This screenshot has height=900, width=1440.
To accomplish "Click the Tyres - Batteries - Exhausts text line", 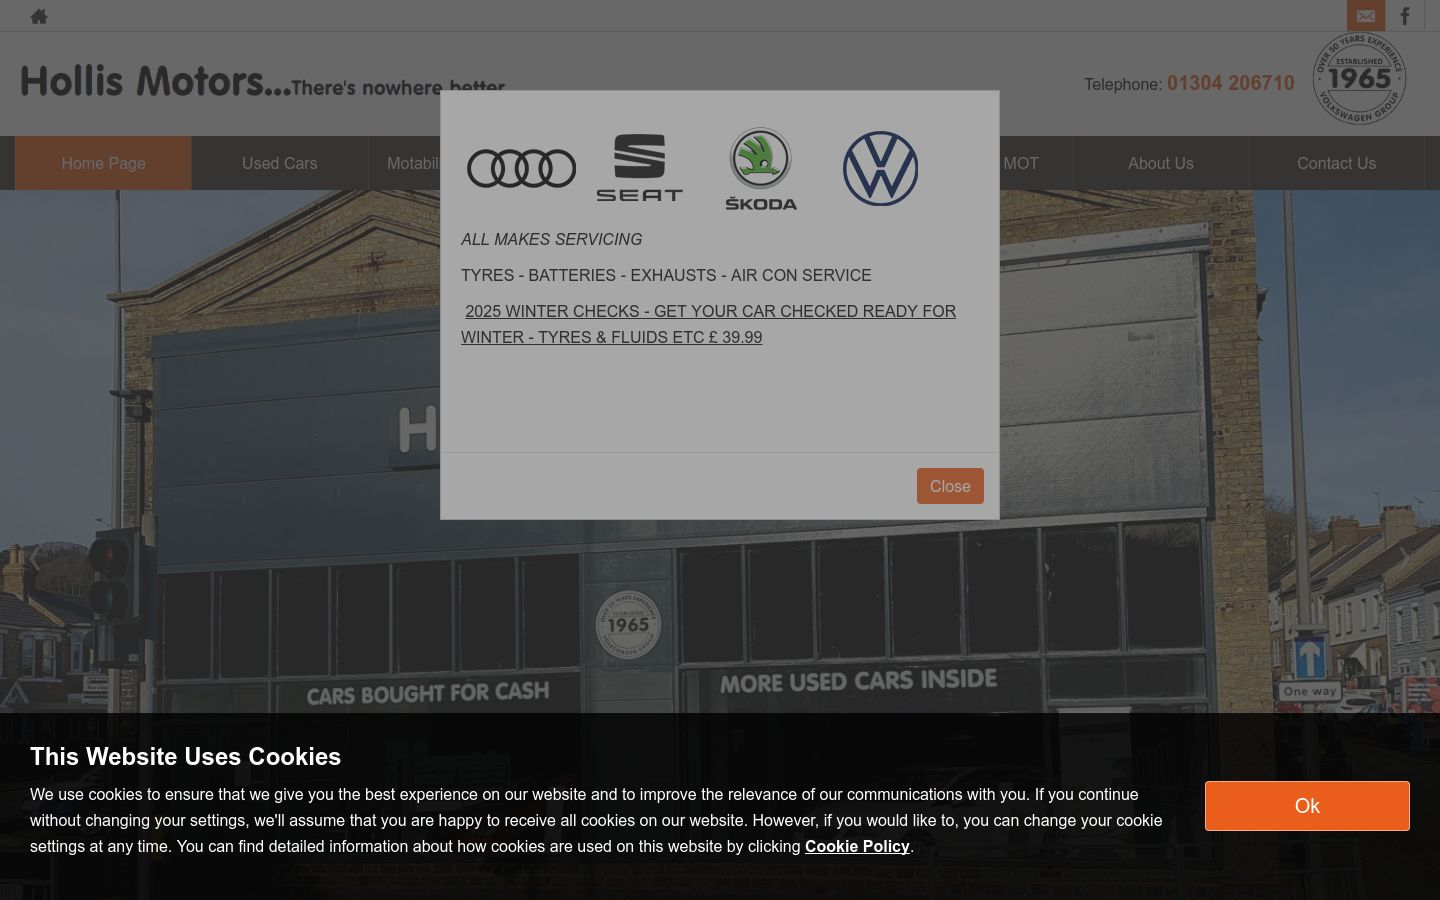I will [666, 275].
